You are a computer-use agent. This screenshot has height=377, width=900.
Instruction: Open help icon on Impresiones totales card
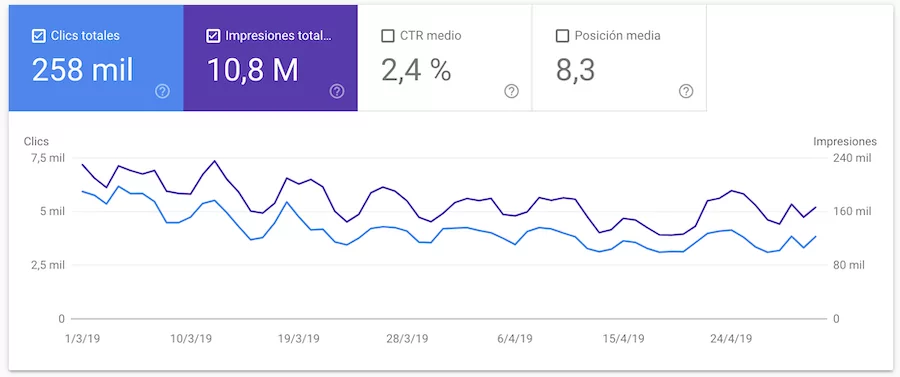click(337, 91)
